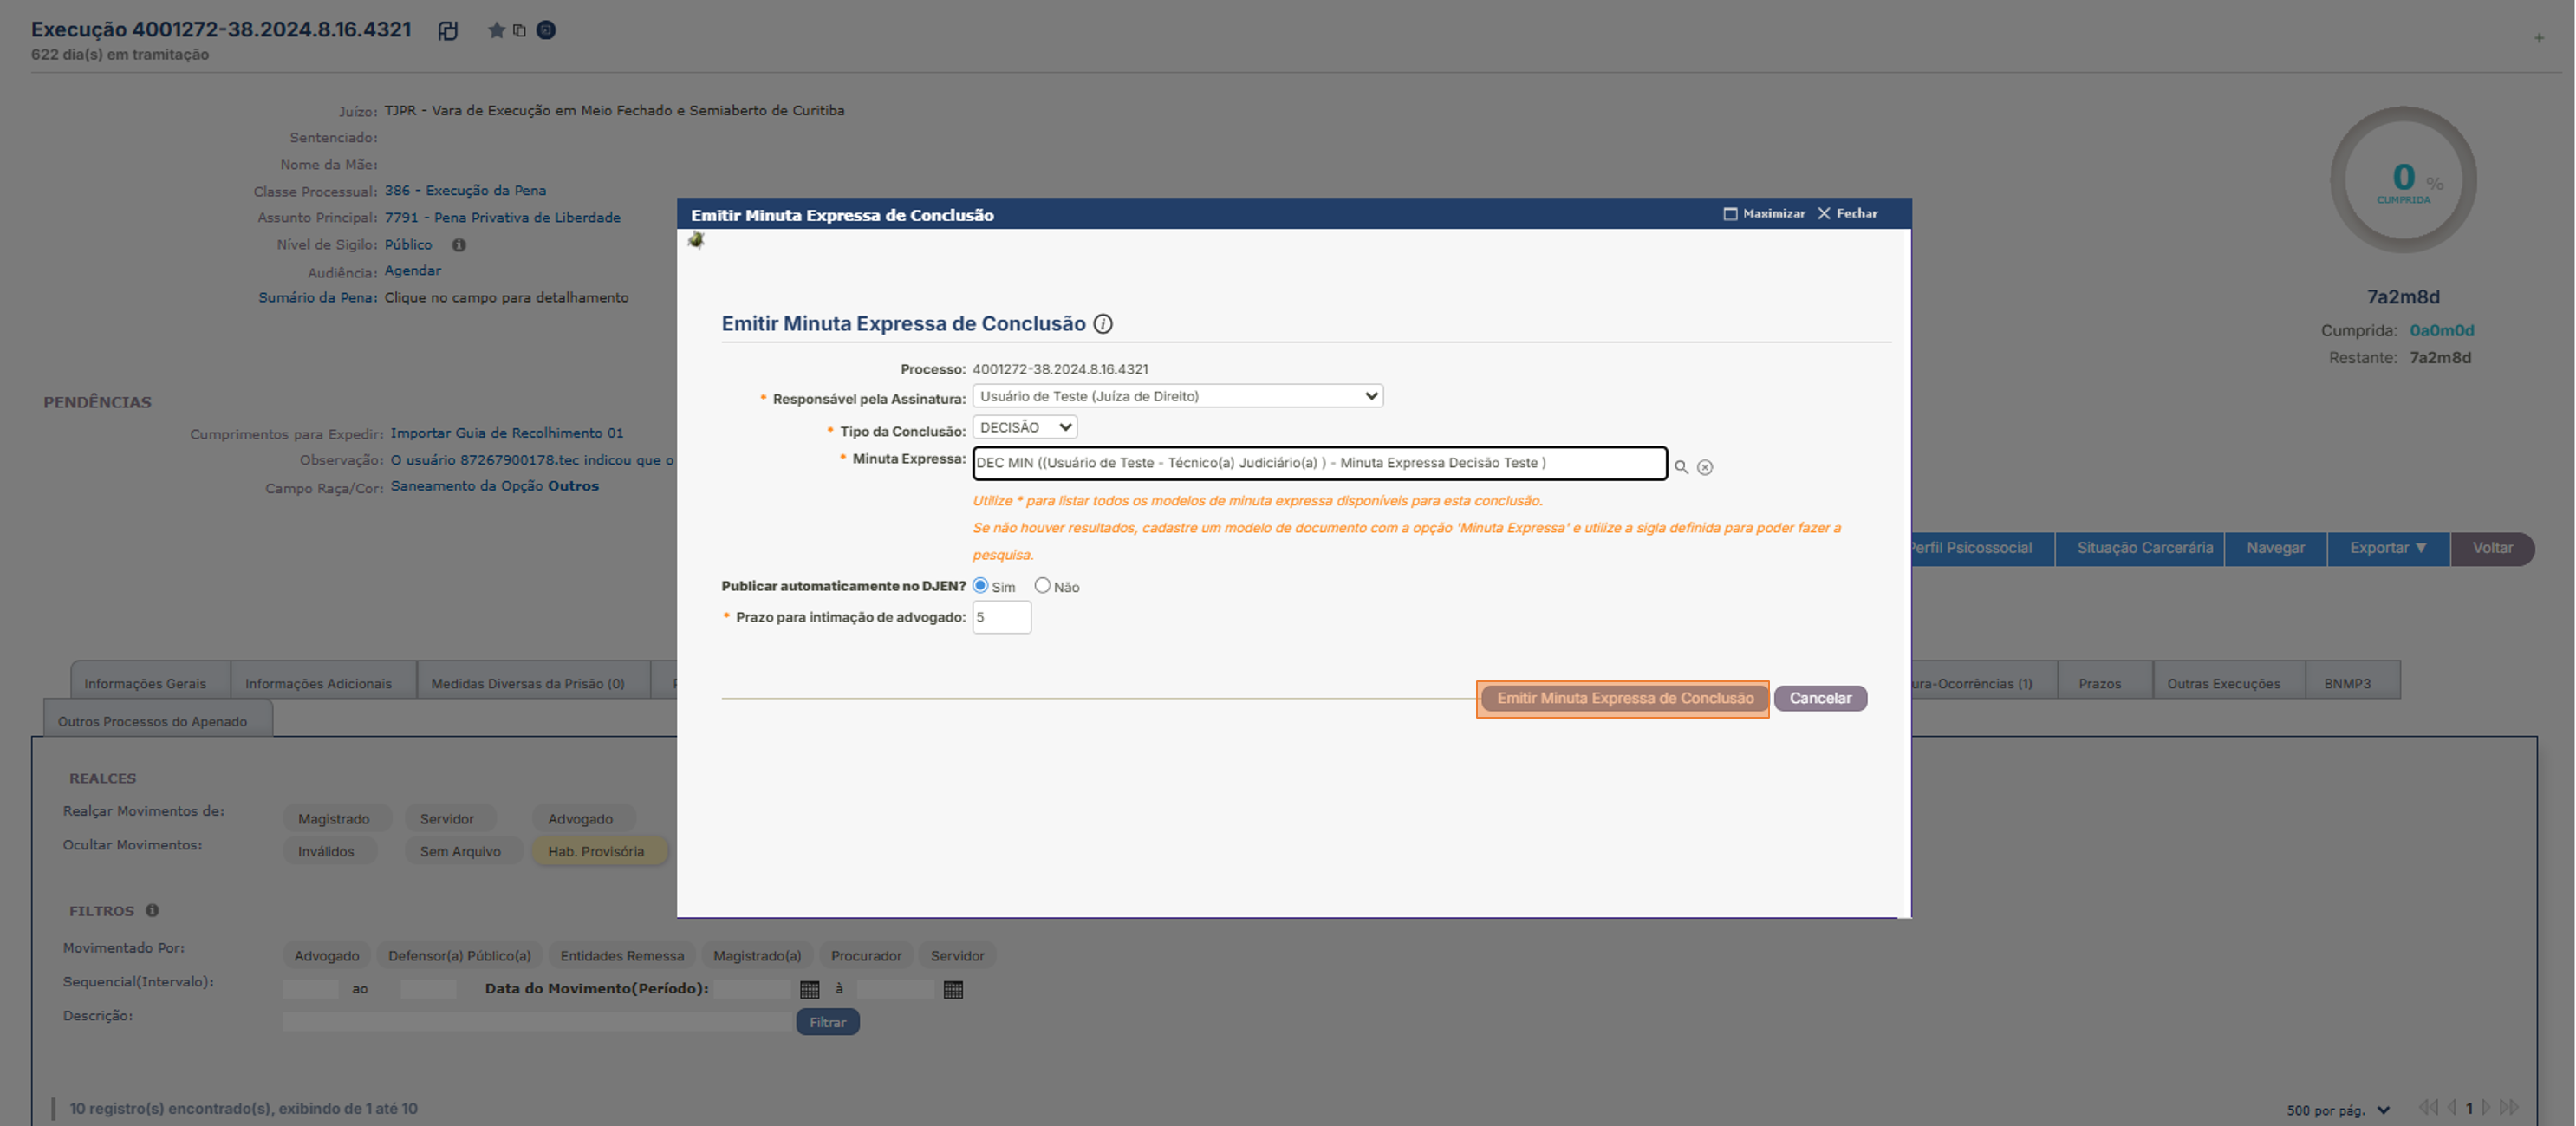
Task: Toggle the Hab. Provisória hide filter
Action: point(596,851)
